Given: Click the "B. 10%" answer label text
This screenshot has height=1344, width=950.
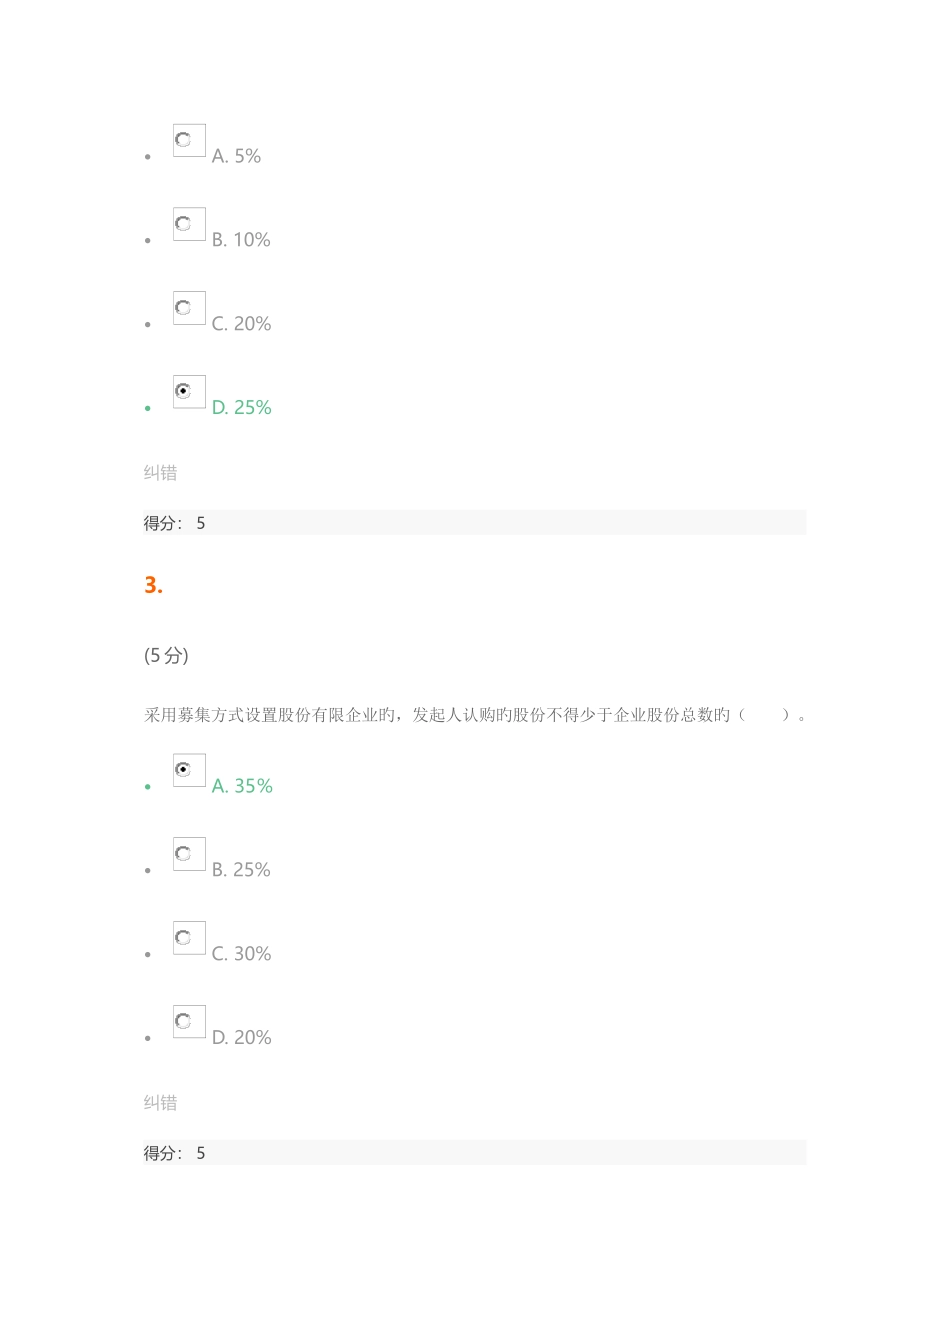Looking at the screenshot, I should (x=241, y=240).
